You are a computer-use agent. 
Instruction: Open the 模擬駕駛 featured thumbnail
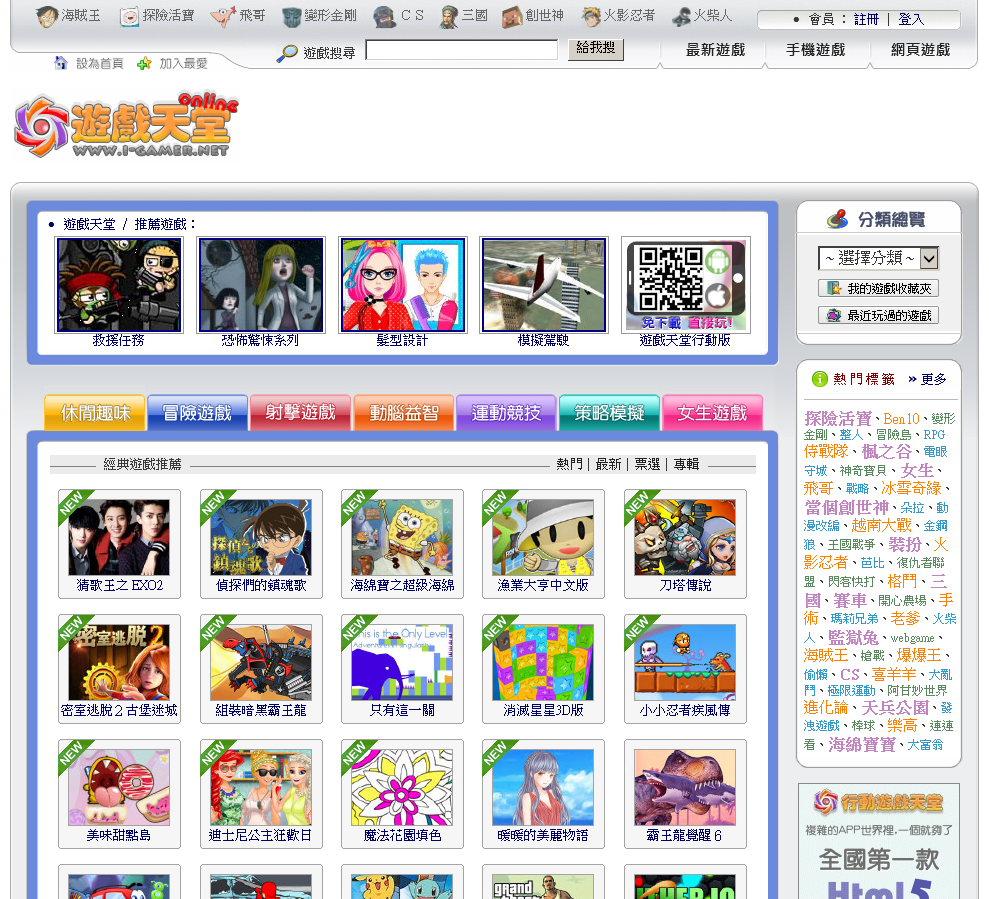544,285
